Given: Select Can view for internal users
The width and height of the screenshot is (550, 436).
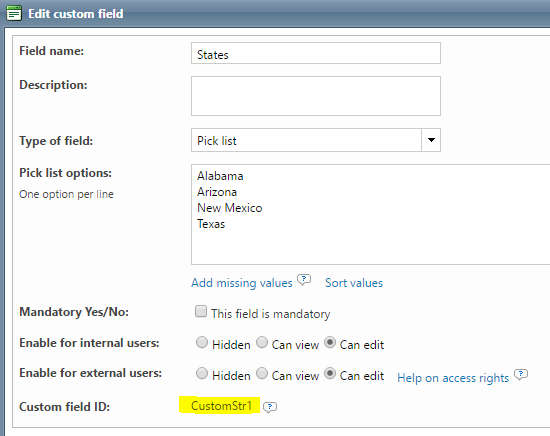Looking at the screenshot, I should (262, 342).
